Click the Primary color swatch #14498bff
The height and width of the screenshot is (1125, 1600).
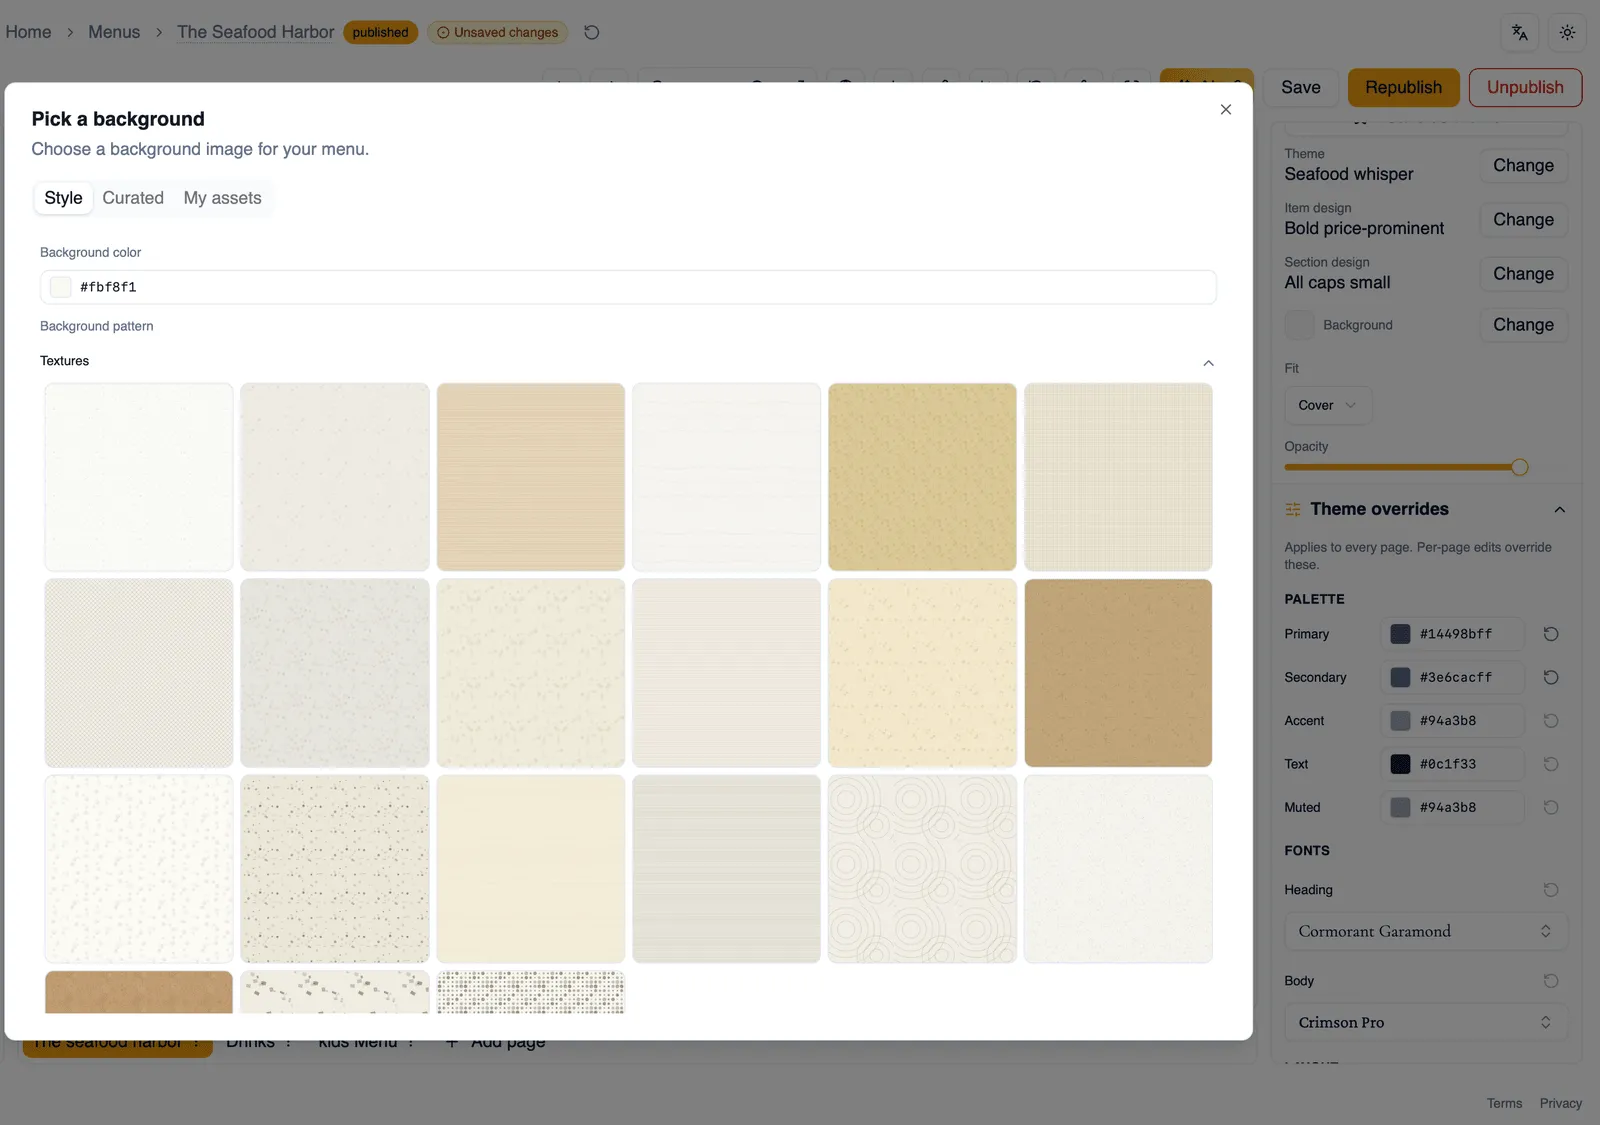point(1400,634)
